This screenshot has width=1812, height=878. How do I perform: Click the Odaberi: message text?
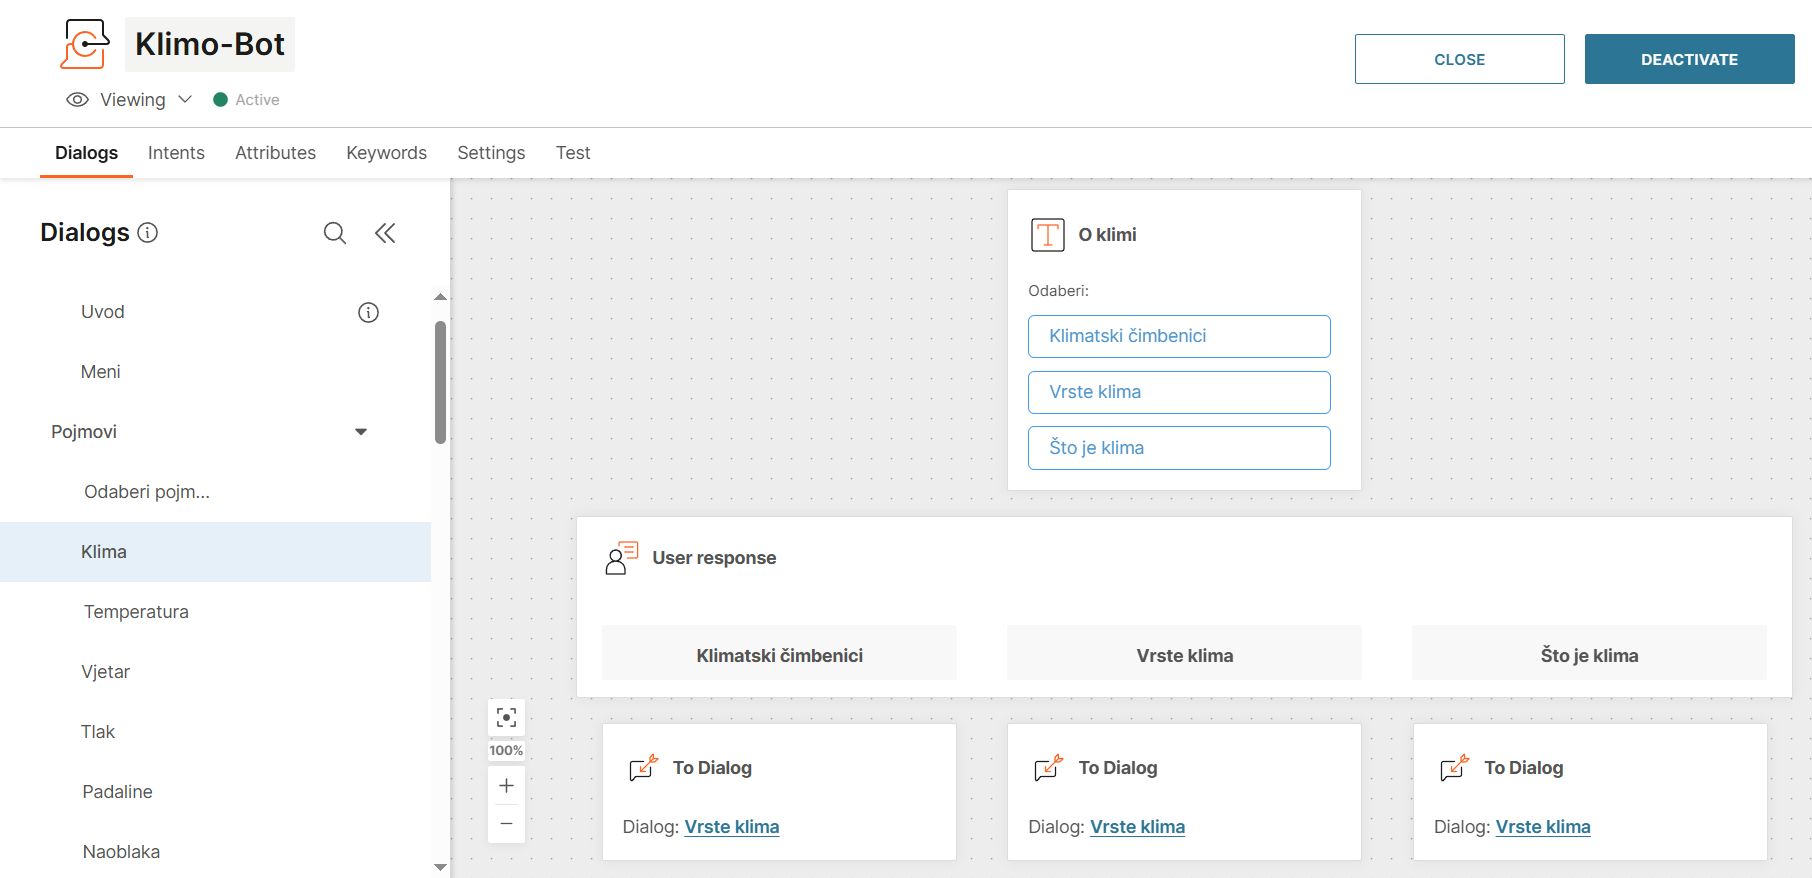pos(1058,291)
